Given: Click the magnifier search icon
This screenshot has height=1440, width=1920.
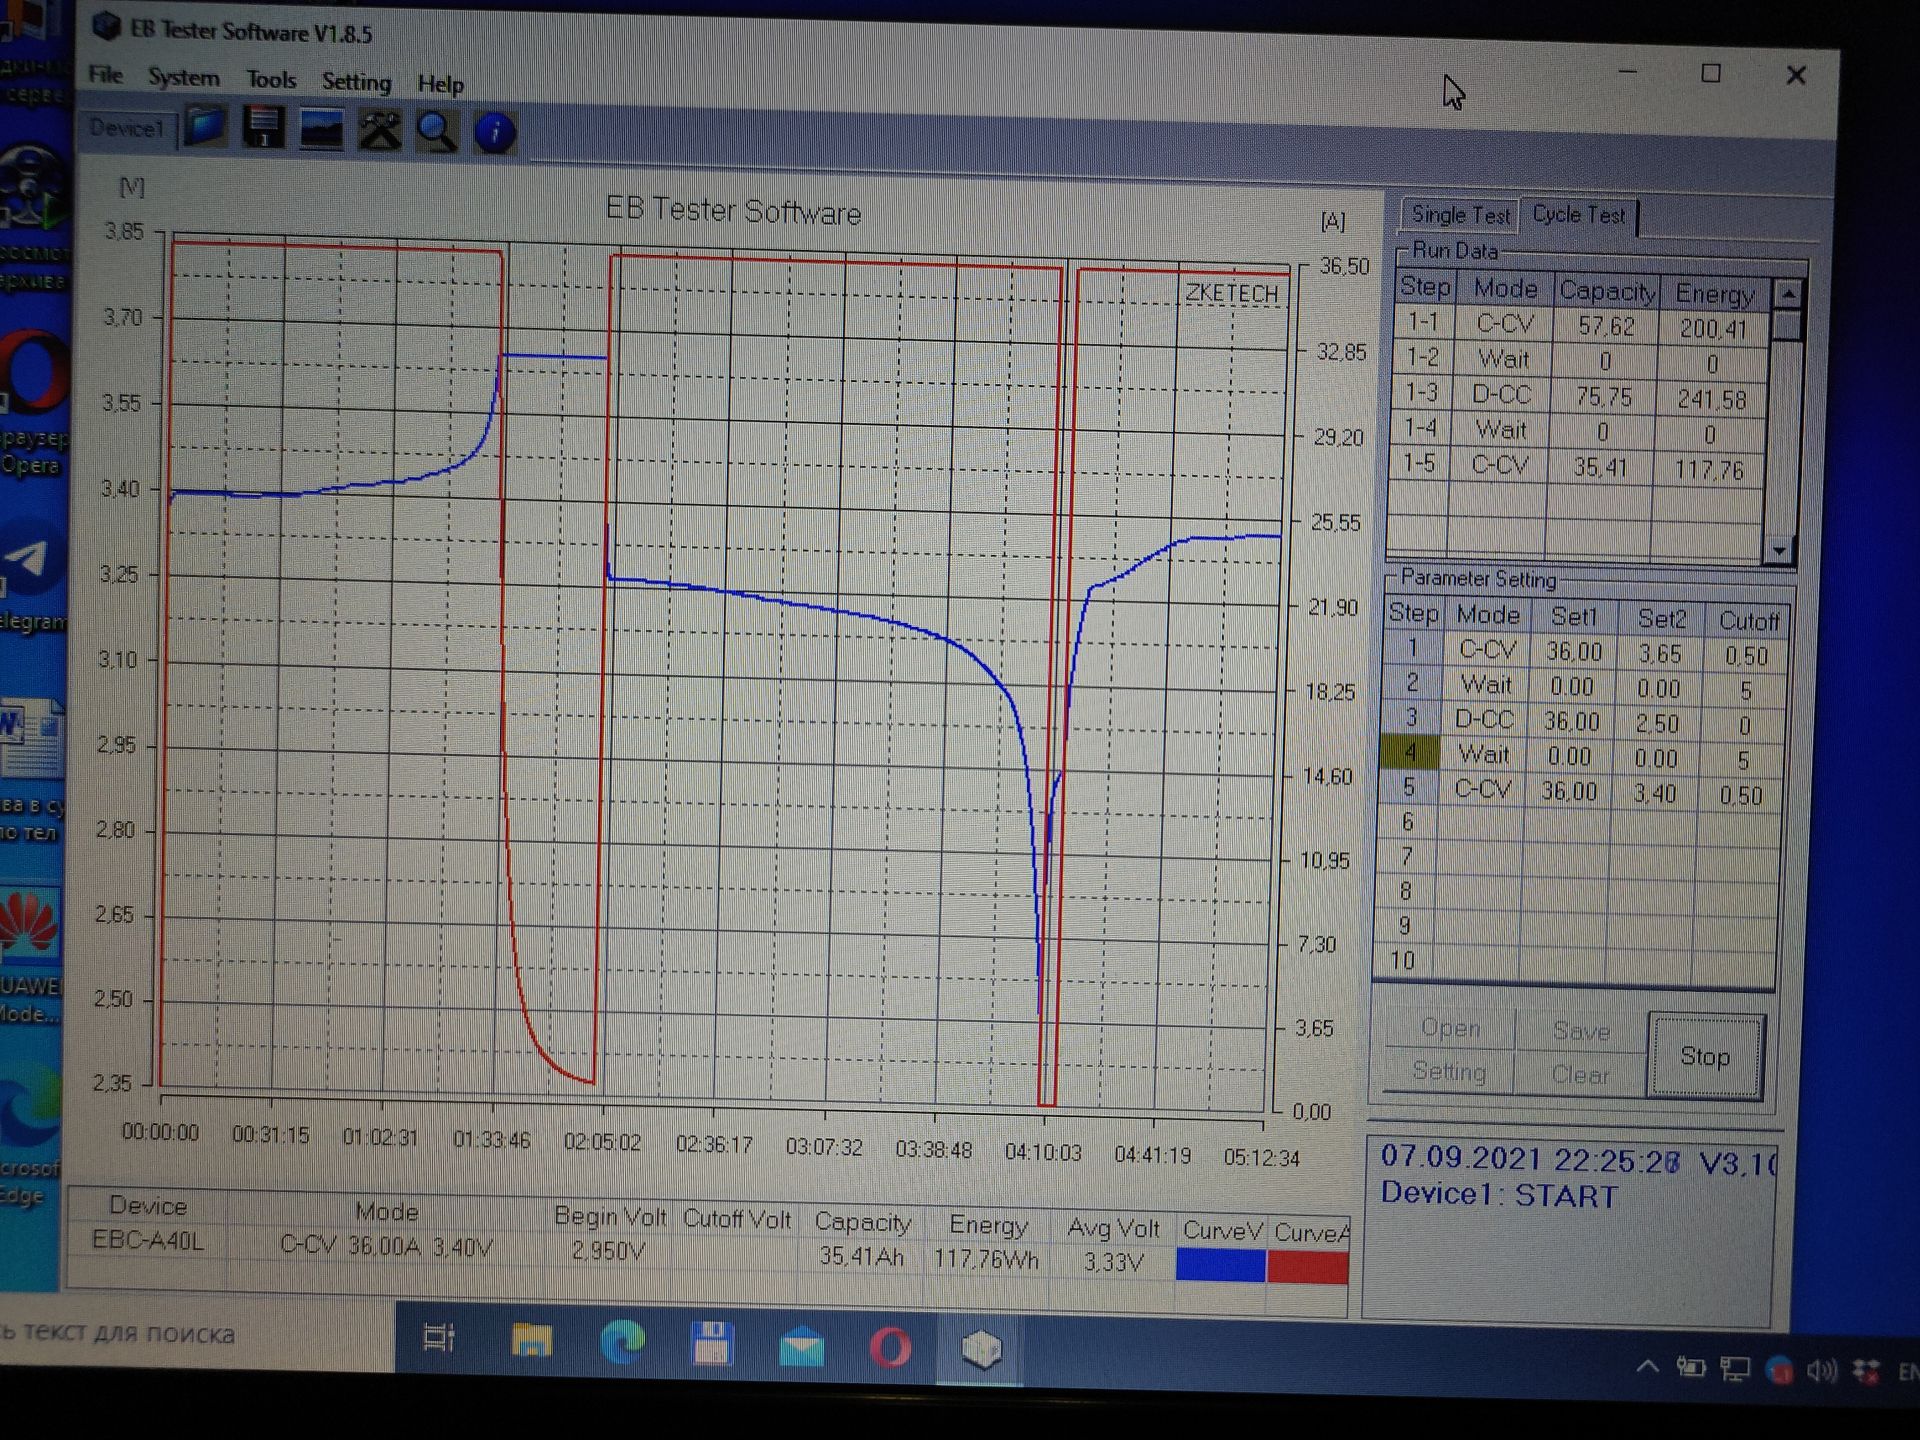Looking at the screenshot, I should (437, 132).
